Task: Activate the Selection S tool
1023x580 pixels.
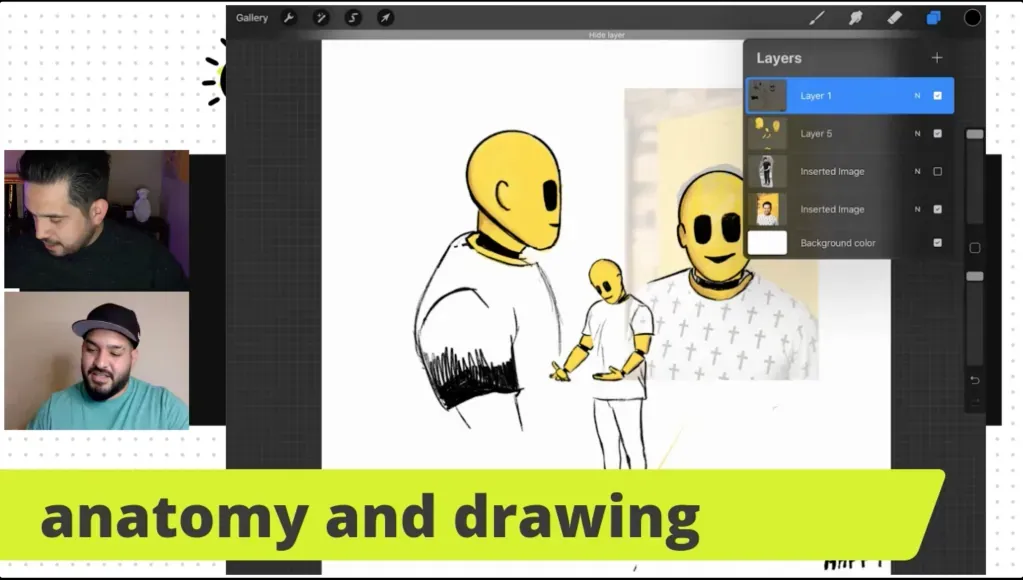Action: [353, 18]
